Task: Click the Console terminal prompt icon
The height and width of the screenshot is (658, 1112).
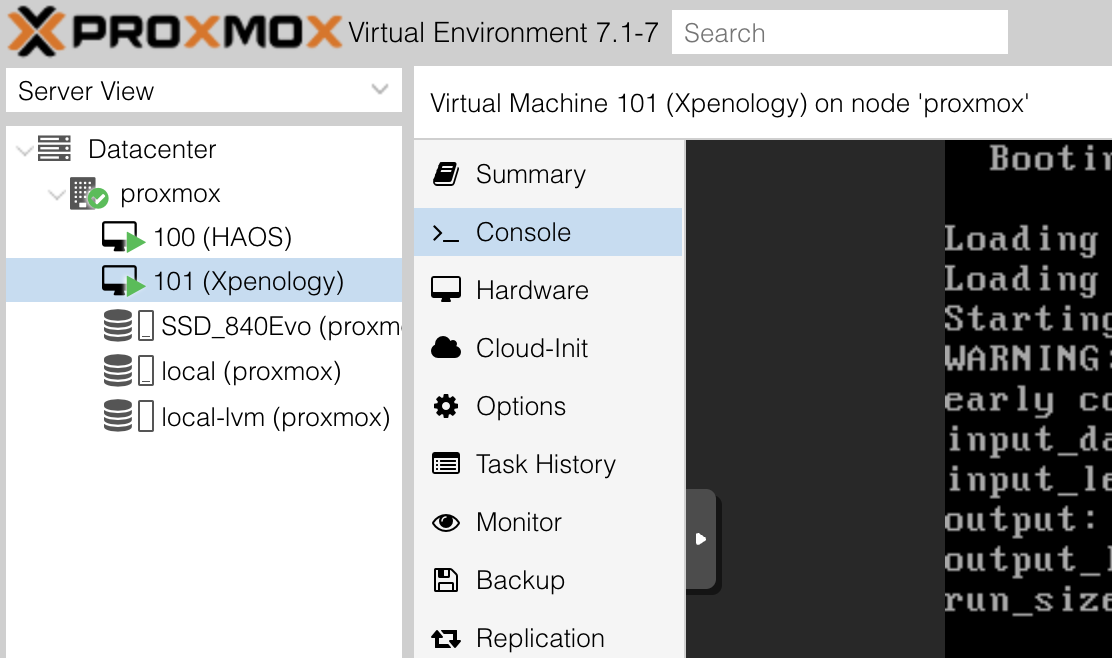Action: 446,233
